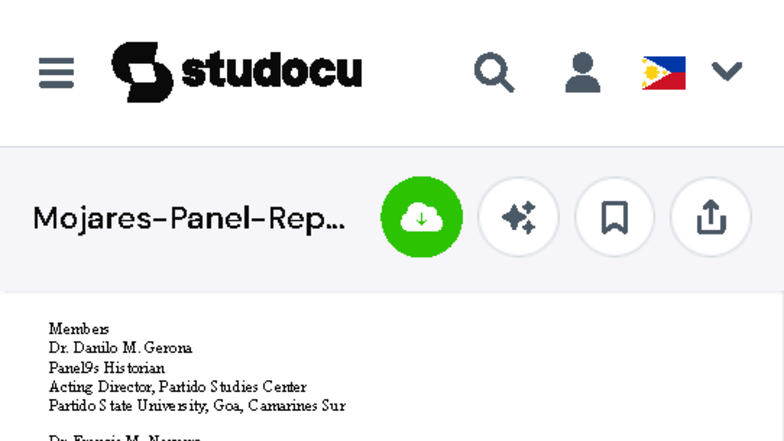Click the Mojares-Panel-Rep... document title
Viewport: 784px width, 441px height.
click(x=189, y=218)
